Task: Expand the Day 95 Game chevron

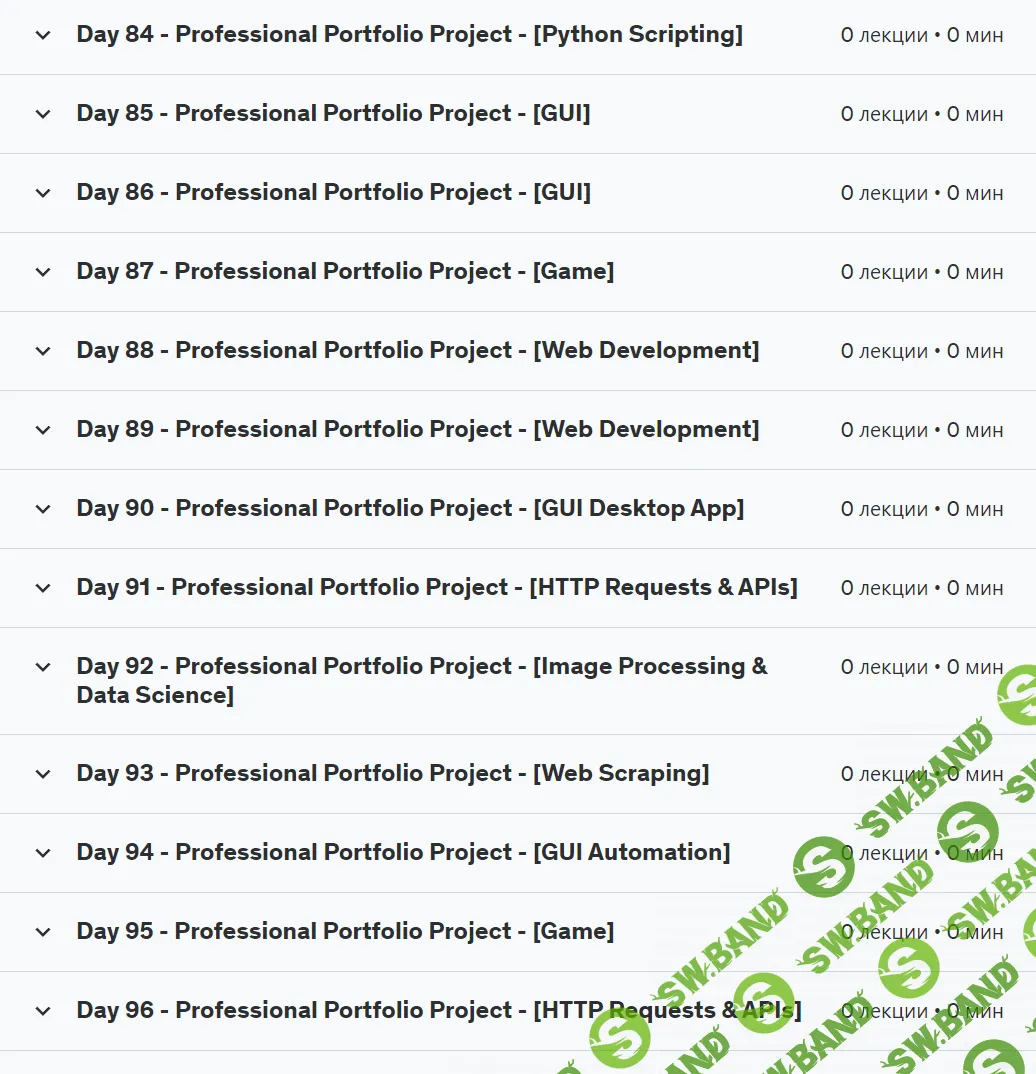Action: [x=42, y=932]
